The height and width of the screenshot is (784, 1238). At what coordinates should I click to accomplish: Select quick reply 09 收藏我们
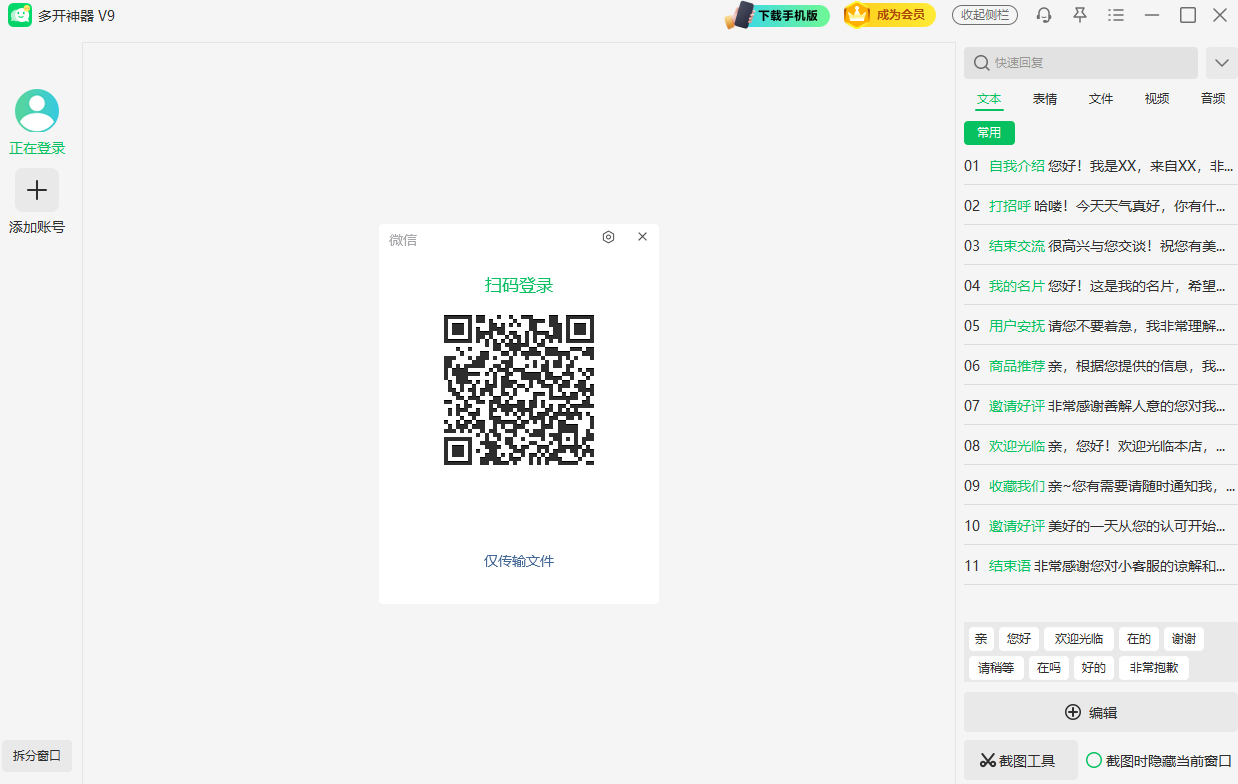(x=1101, y=486)
